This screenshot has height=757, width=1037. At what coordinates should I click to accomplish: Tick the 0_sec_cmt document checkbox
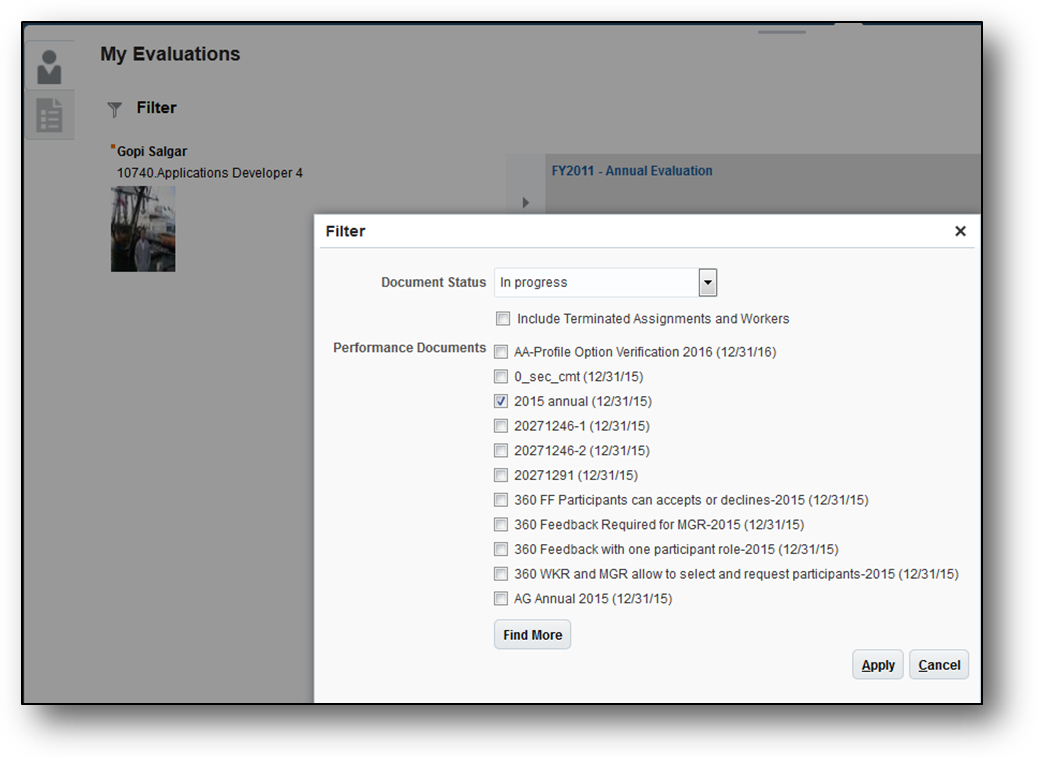click(x=501, y=377)
